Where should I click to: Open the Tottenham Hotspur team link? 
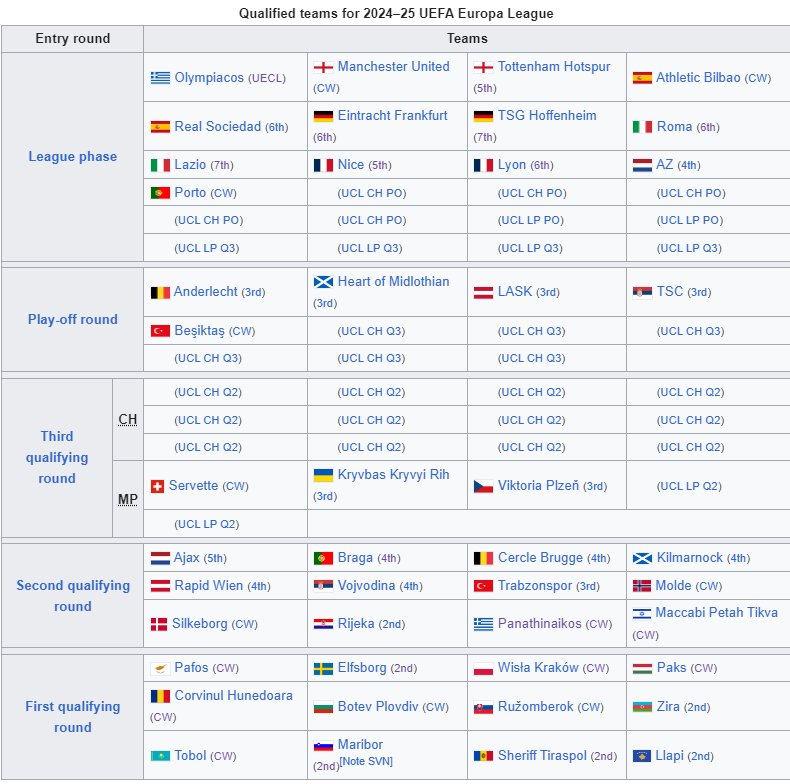tap(554, 67)
